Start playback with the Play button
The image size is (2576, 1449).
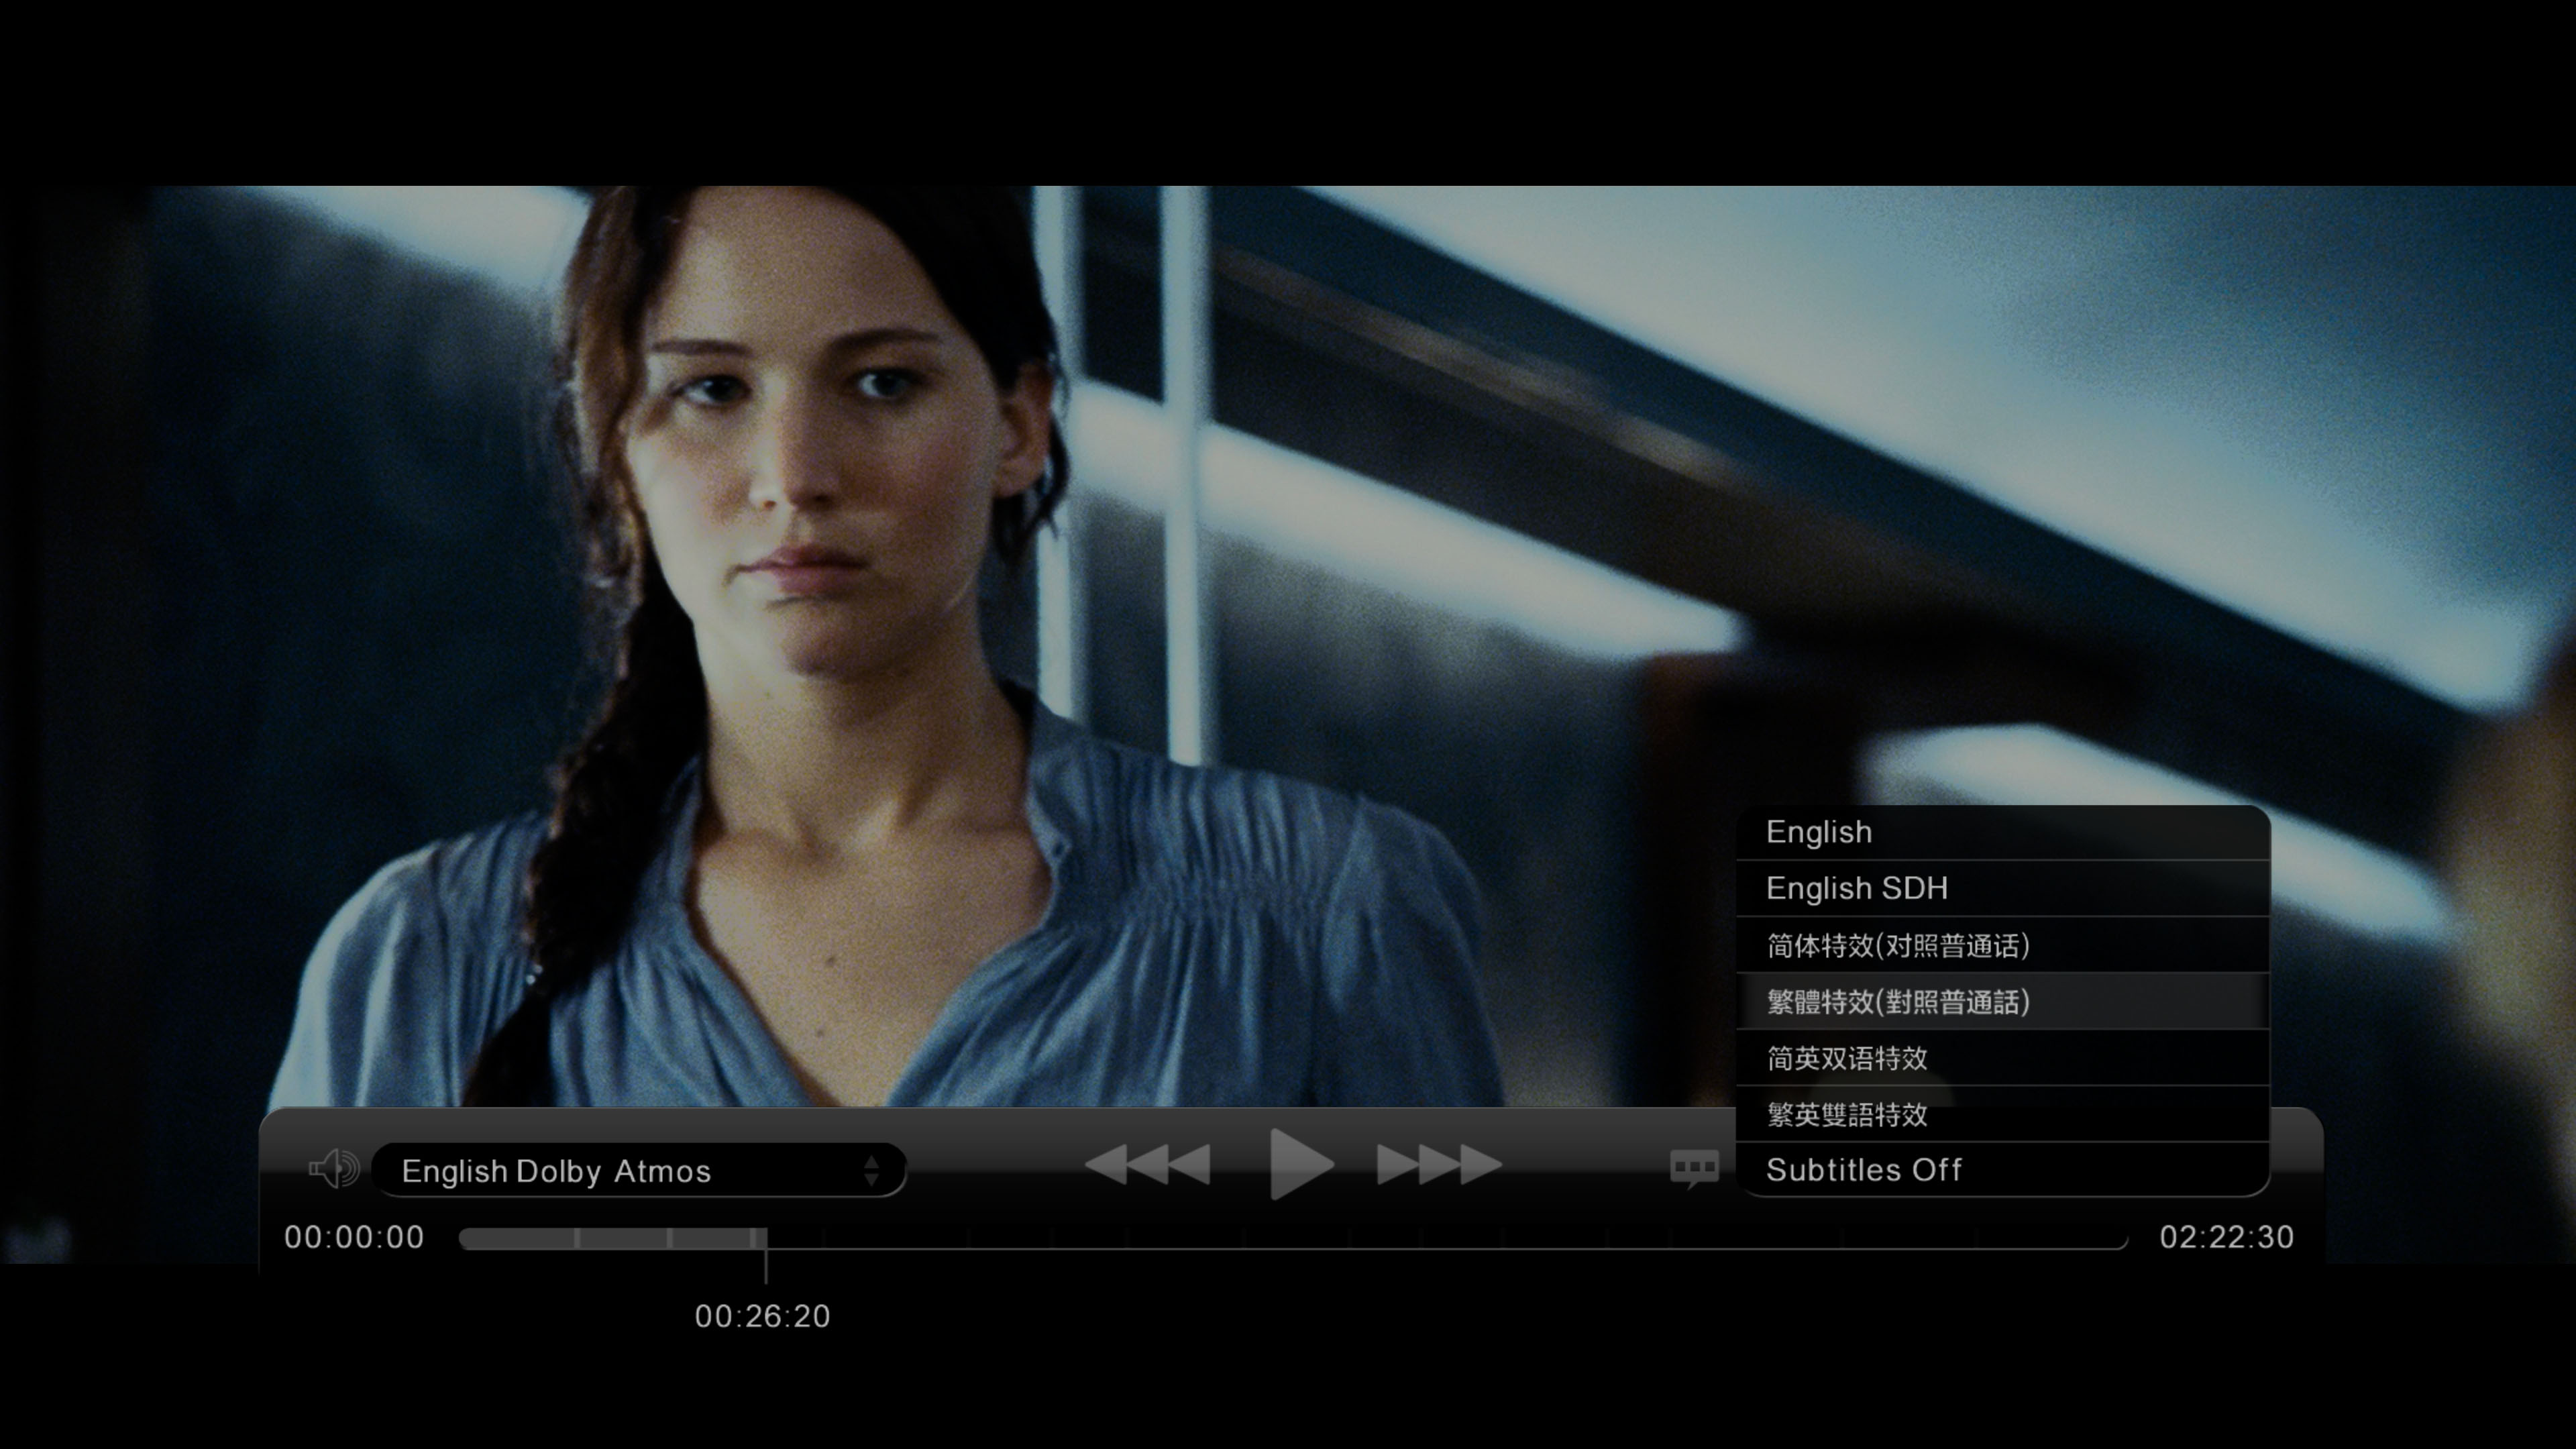point(1301,1165)
